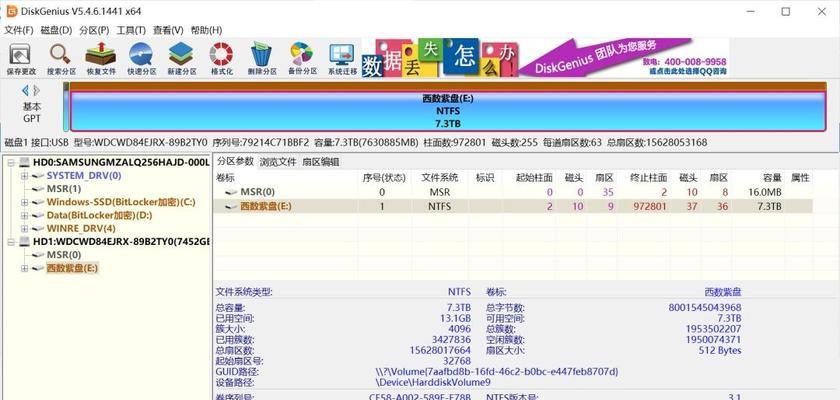Screen dimensions: 840x400
Task: Click the 总扇区数 value 15628017664
Action: [440, 350]
